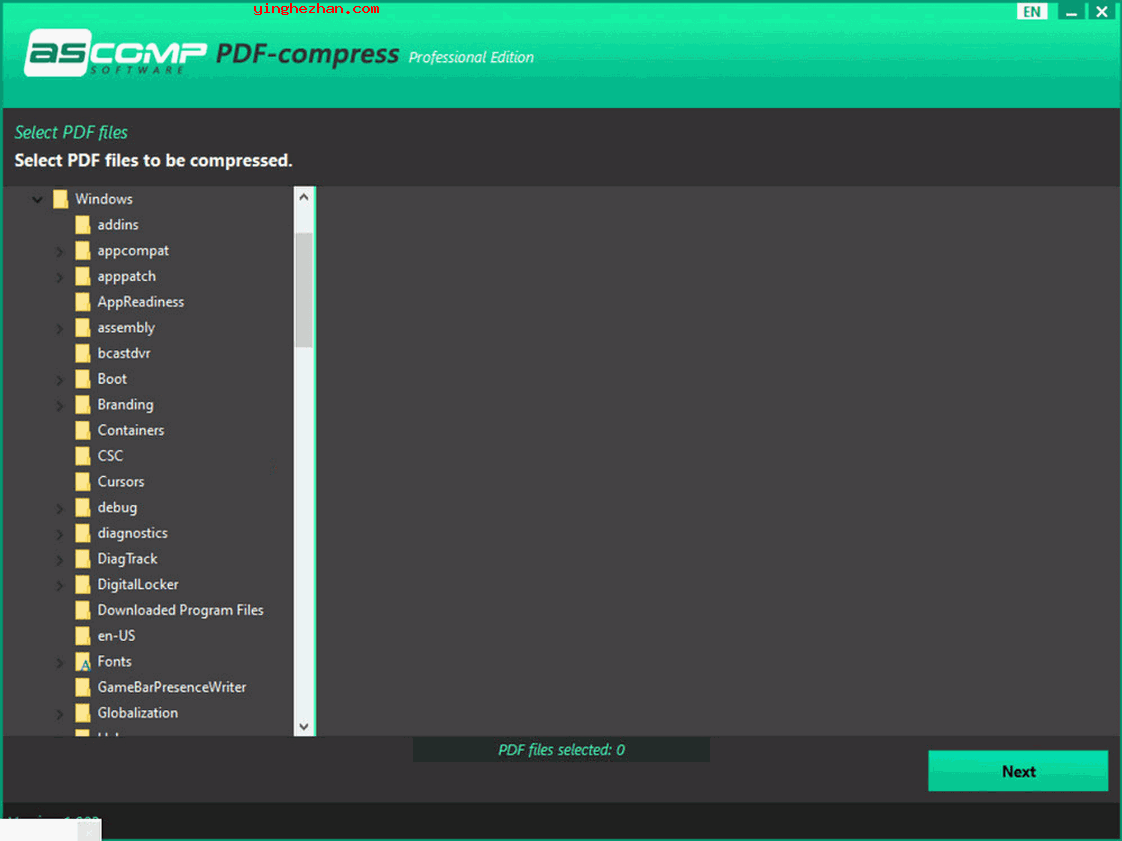This screenshot has height=841, width=1122.
Task: Expand the Globalization folder node
Action: [60, 714]
